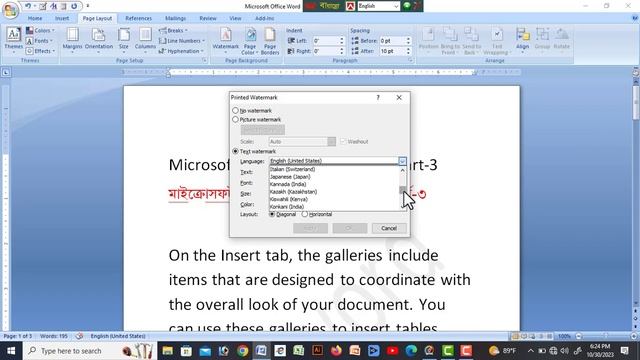The width and height of the screenshot is (640, 360).
Task: Click Undo in Quick Access Toolbar
Action: (x=28, y=6)
